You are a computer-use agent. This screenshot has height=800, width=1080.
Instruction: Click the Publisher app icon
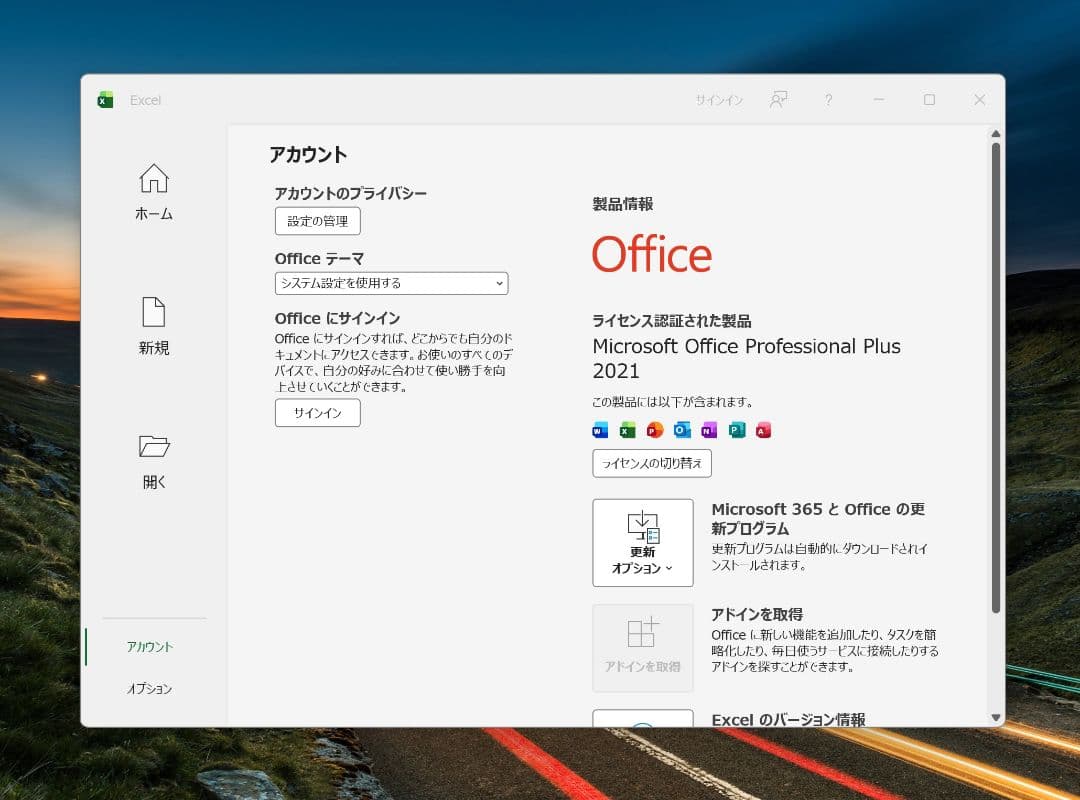(736, 430)
